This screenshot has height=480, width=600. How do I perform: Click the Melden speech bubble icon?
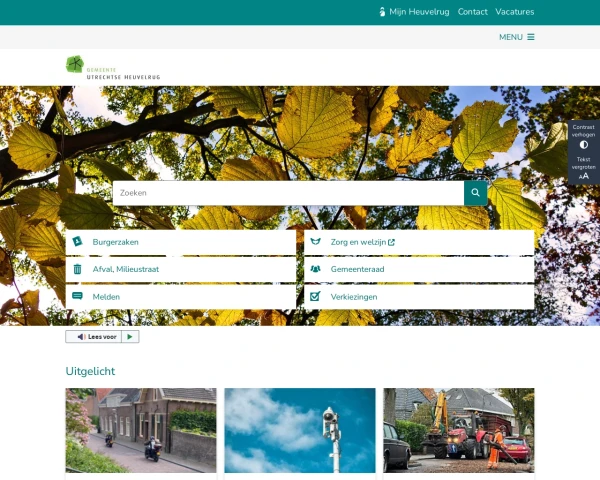[77, 296]
